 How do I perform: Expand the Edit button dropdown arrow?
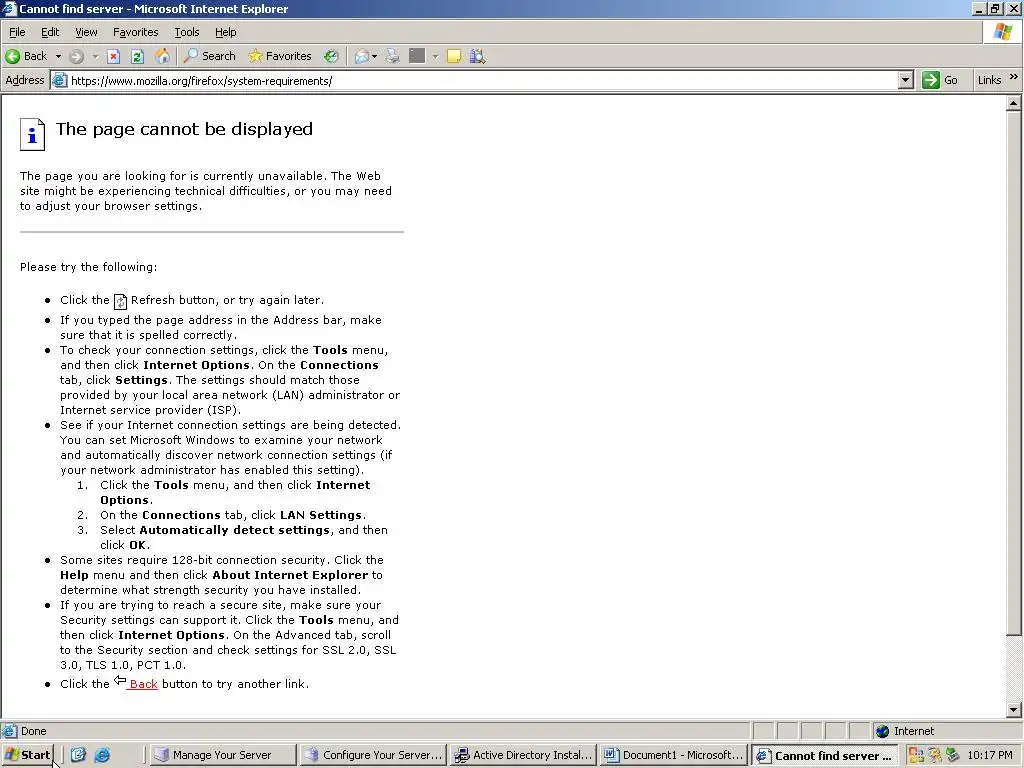pos(435,56)
